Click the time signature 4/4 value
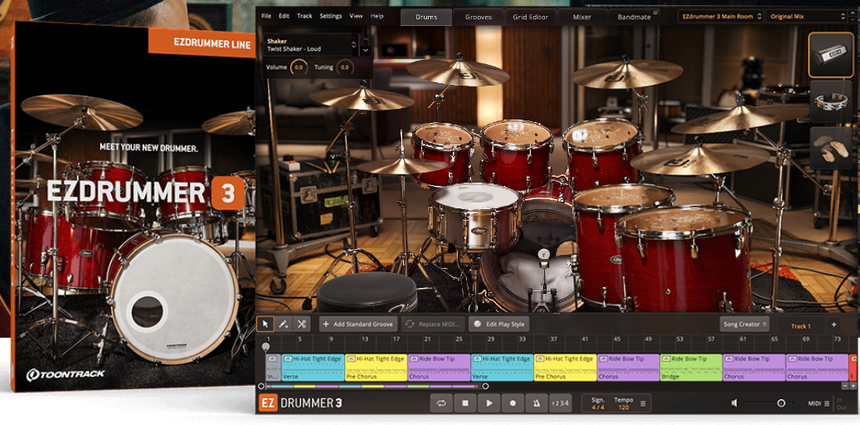This screenshot has width=860, height=425. tap(596, 407)
